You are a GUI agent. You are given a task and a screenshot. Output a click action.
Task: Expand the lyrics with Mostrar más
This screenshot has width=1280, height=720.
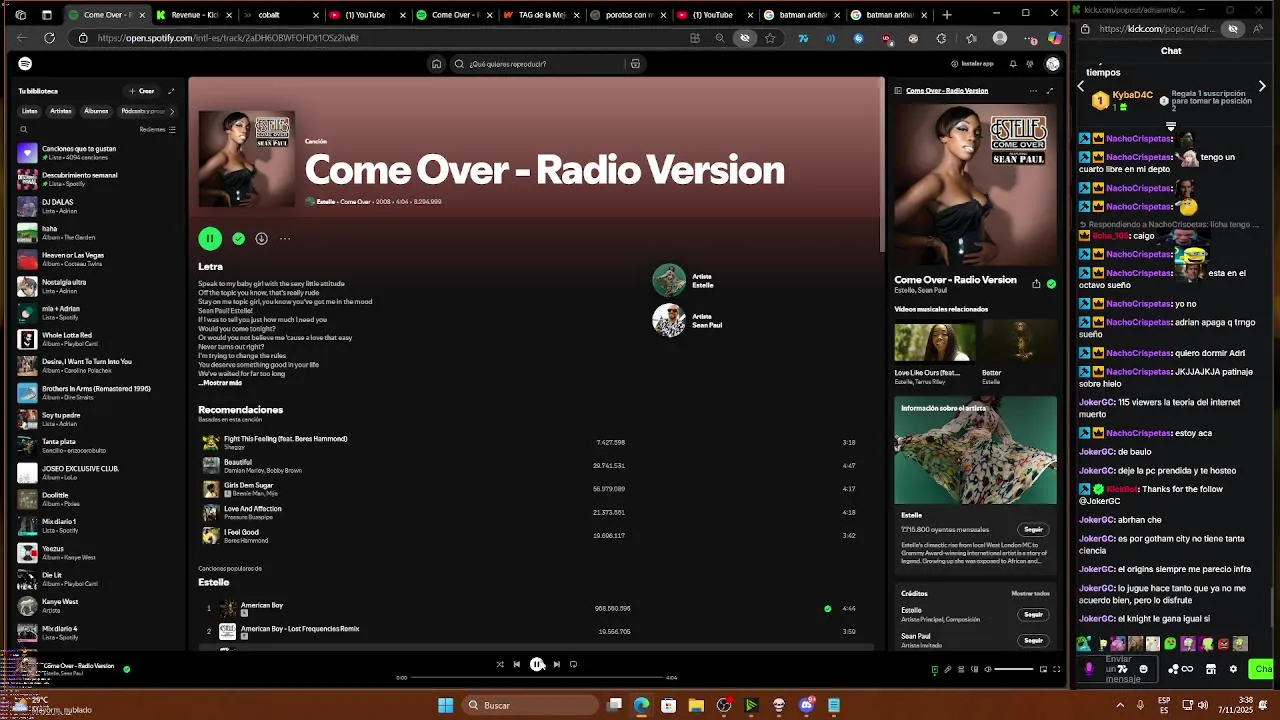click(x=220, y=383)
